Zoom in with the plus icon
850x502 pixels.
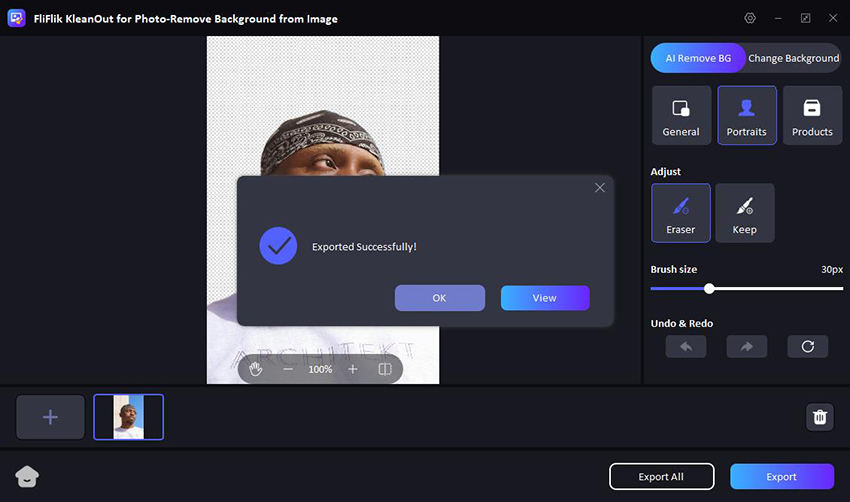pos(352,369)
